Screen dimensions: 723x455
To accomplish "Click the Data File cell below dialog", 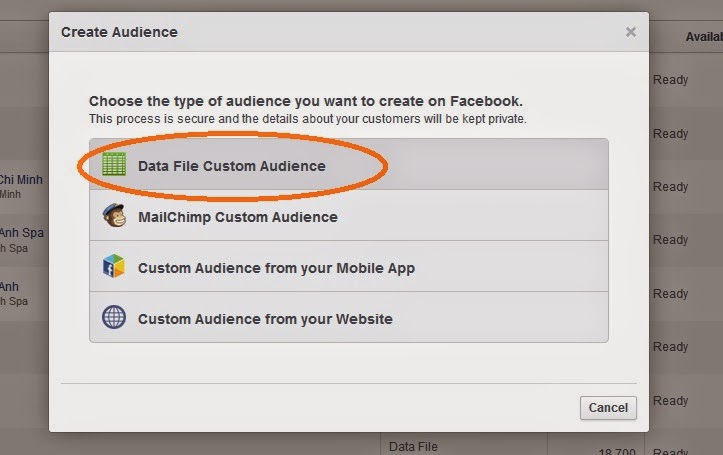I will pyautogui.click(x=413, y=446).
